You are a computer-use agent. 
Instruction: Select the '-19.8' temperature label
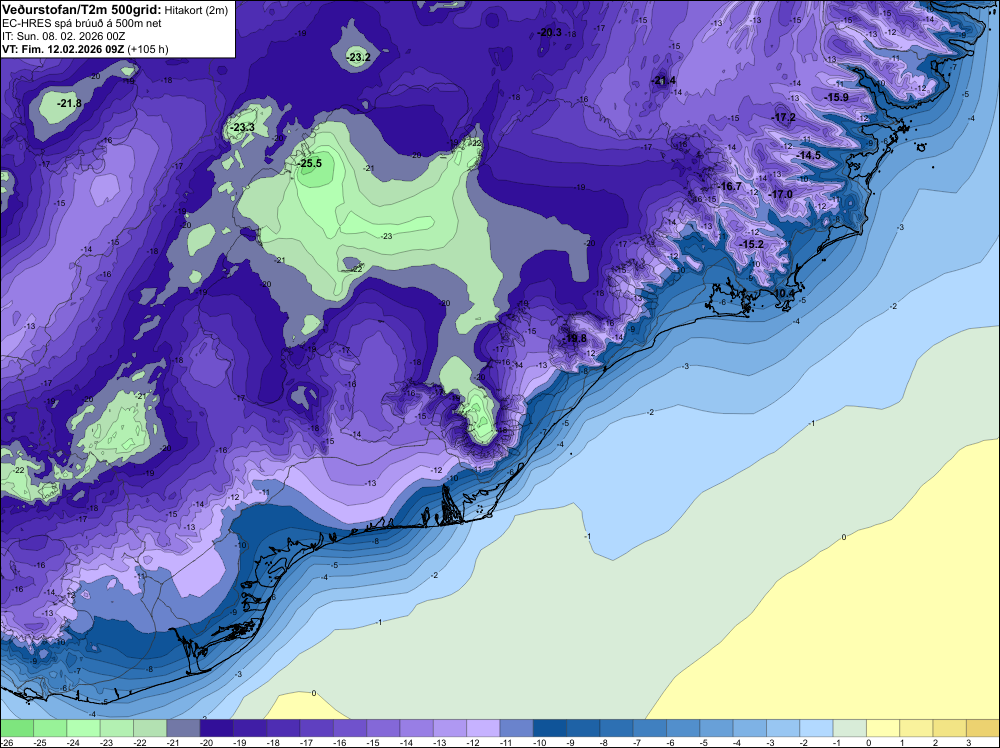coord(575,338)
